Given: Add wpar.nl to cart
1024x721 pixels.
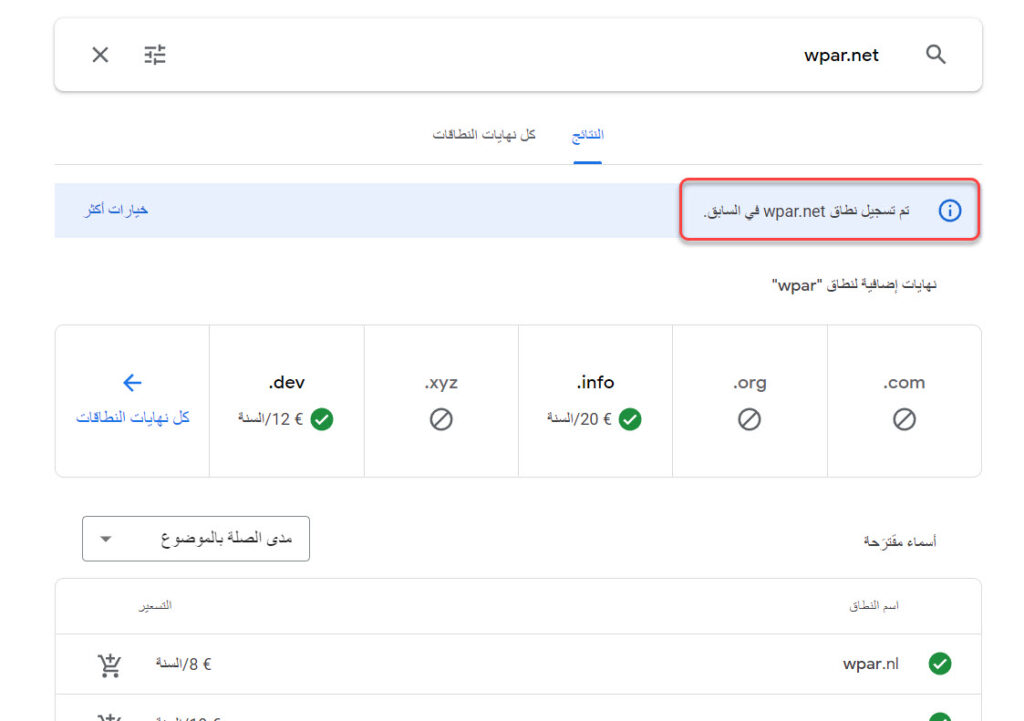Looking at the screenshot, I should point(109,664).
